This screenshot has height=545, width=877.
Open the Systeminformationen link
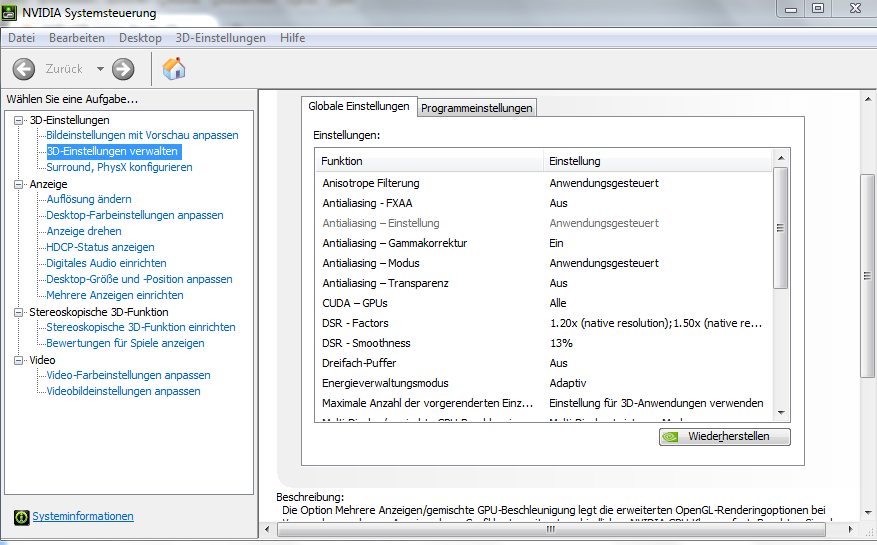click(x=83, y=516)
